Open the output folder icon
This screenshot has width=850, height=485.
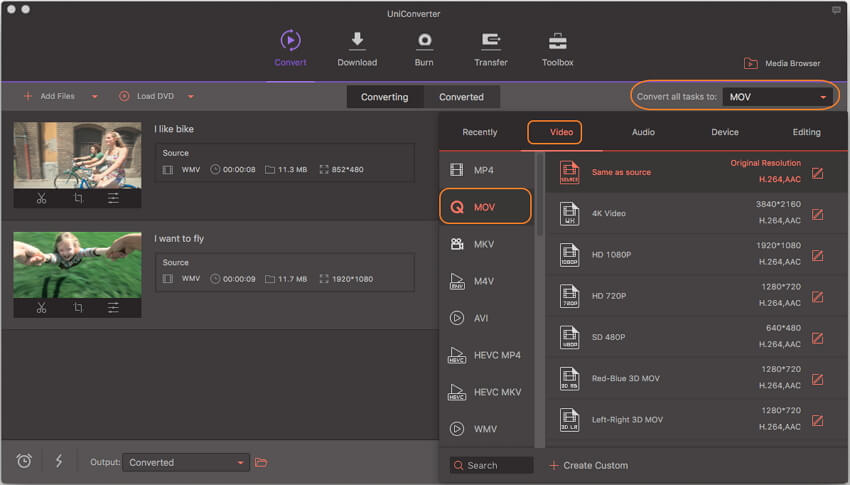[x=261, y=462]
